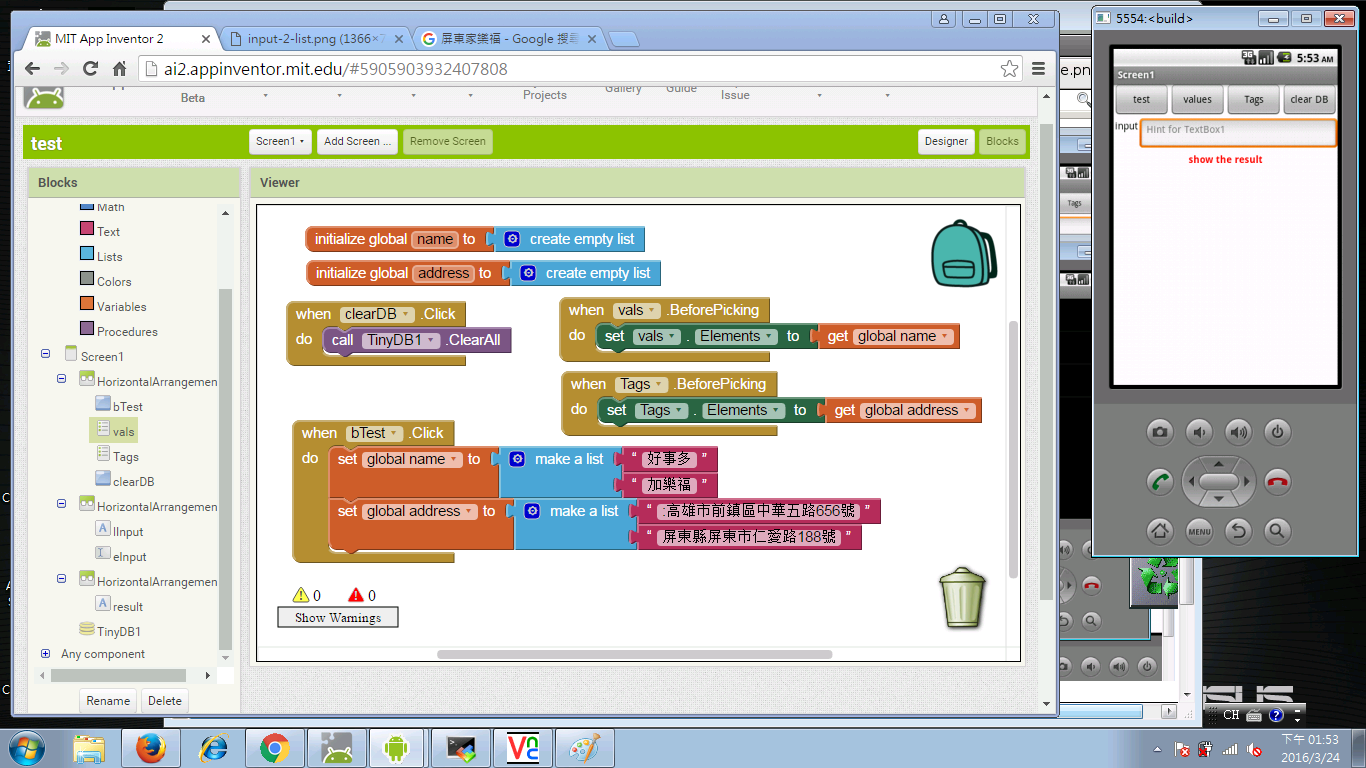Click the browser reload button
1366x768 pixels.
(x=90, y=69)
